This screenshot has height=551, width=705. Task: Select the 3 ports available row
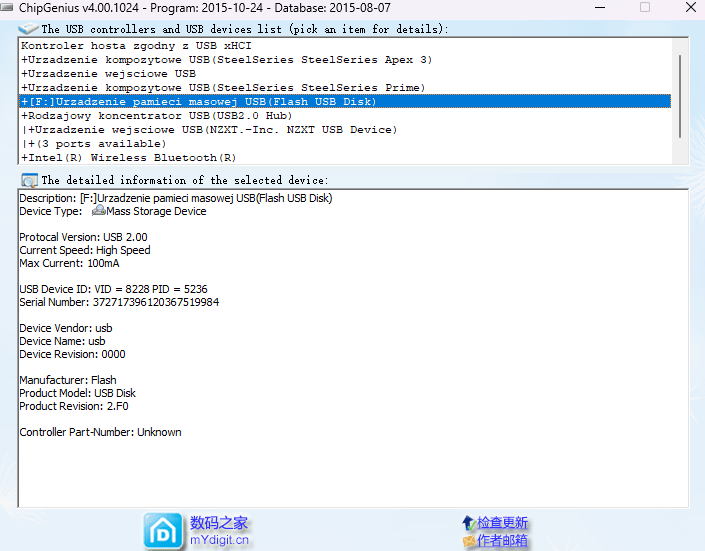(345, 143)
